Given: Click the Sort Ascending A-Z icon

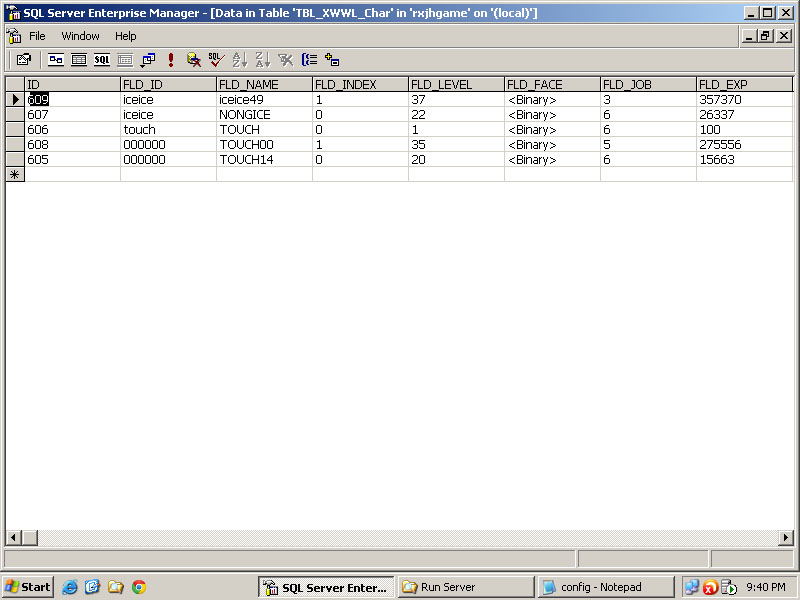Looking at the screenshot, I should pyautogui.click(x=239, y=60).
